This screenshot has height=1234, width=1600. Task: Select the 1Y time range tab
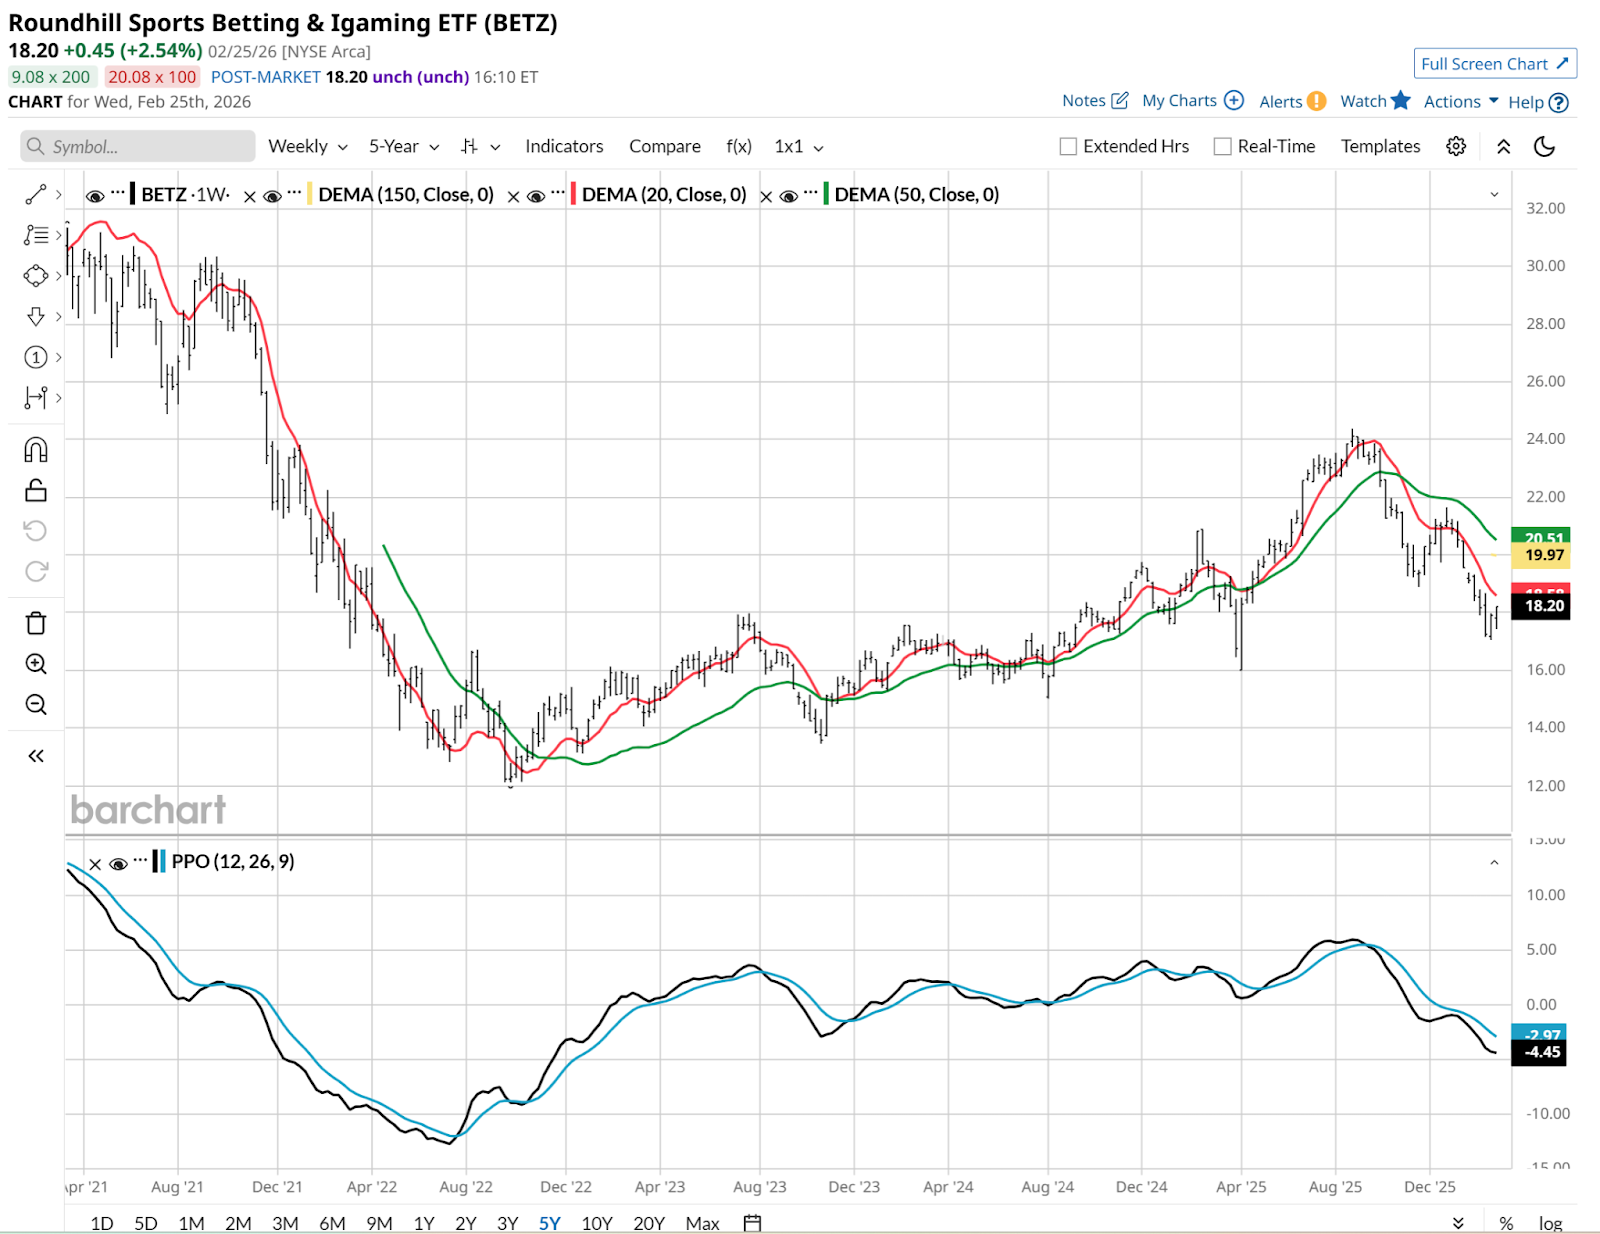[424, 1223]
